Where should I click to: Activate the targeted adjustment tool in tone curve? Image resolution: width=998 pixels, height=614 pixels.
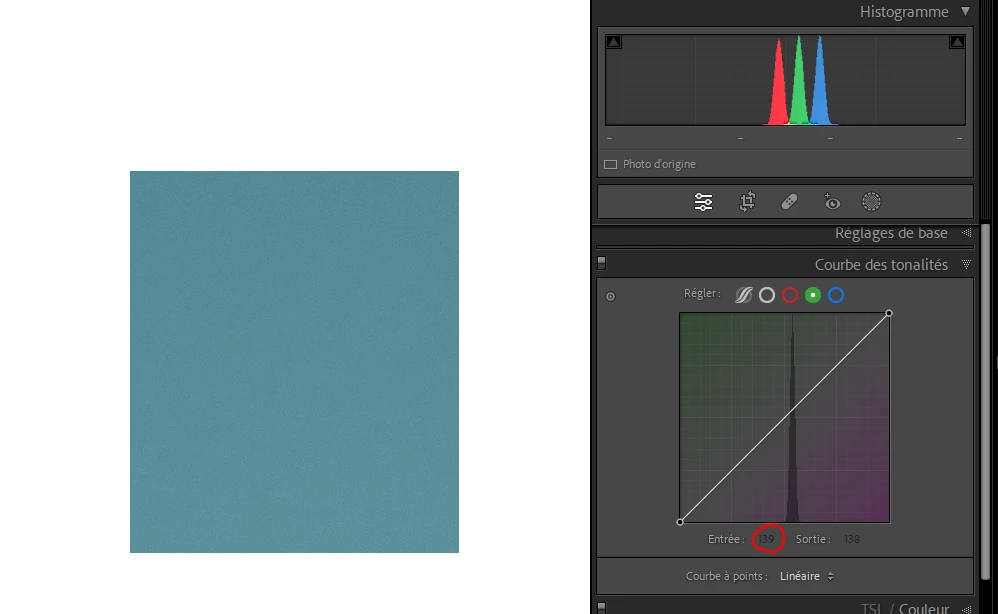click(610, 297)
